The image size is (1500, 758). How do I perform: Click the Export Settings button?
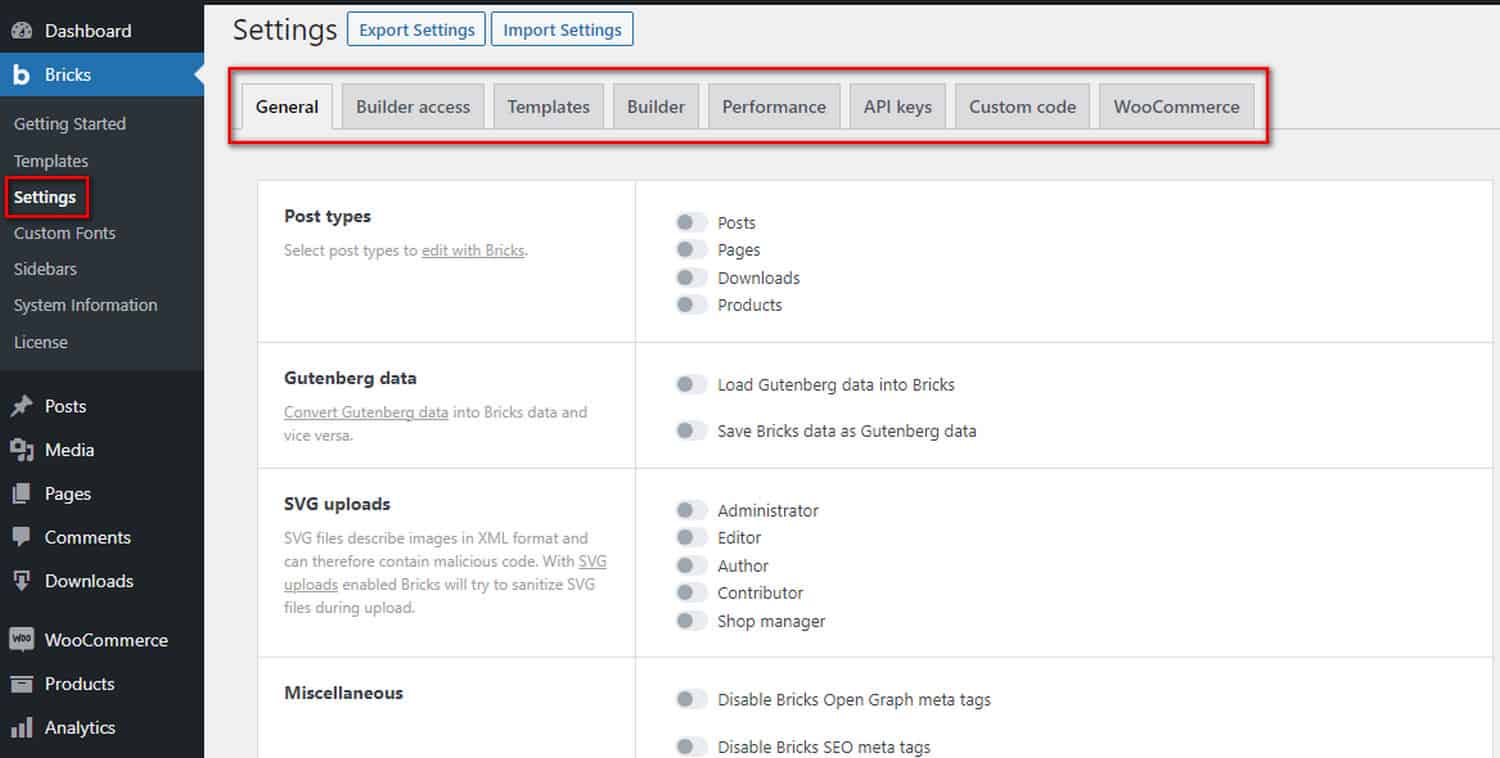point(417,30)
